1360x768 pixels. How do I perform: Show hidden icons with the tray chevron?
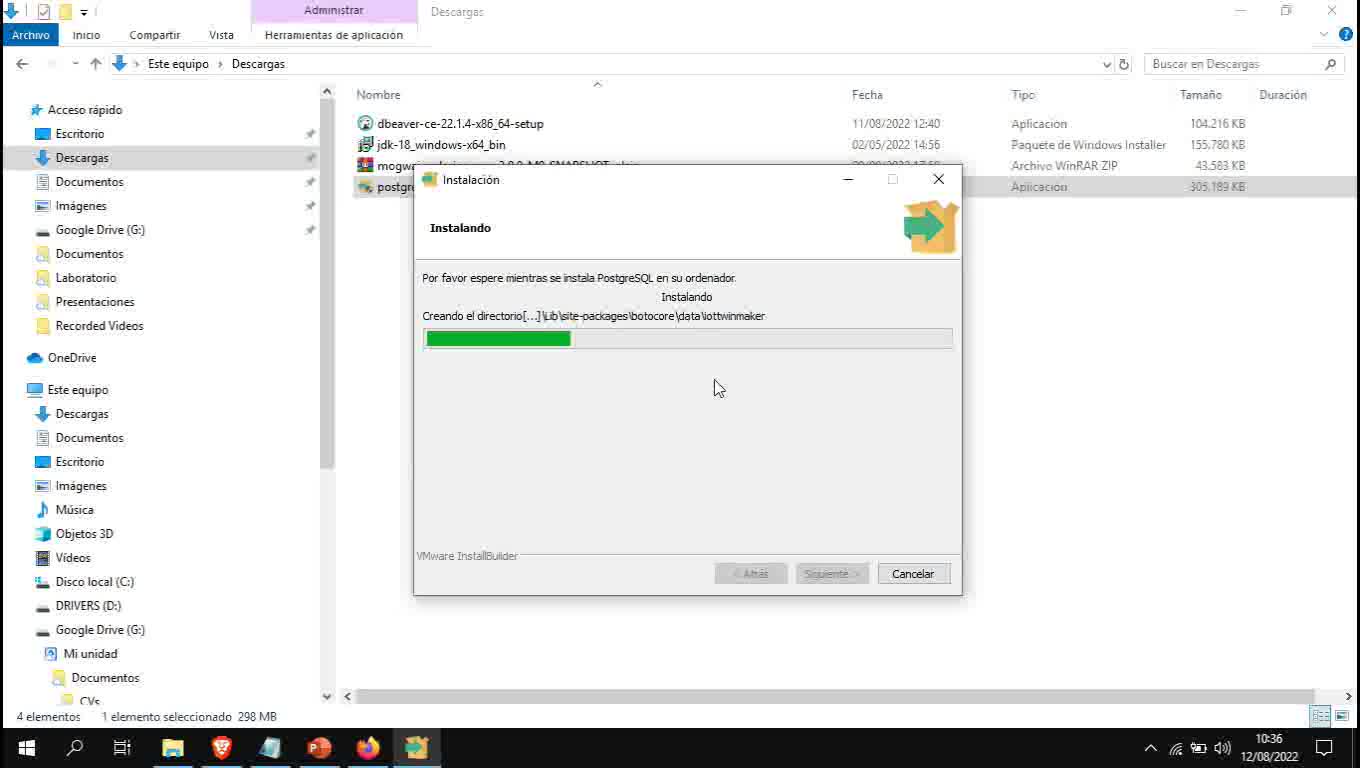[1150, 748]
